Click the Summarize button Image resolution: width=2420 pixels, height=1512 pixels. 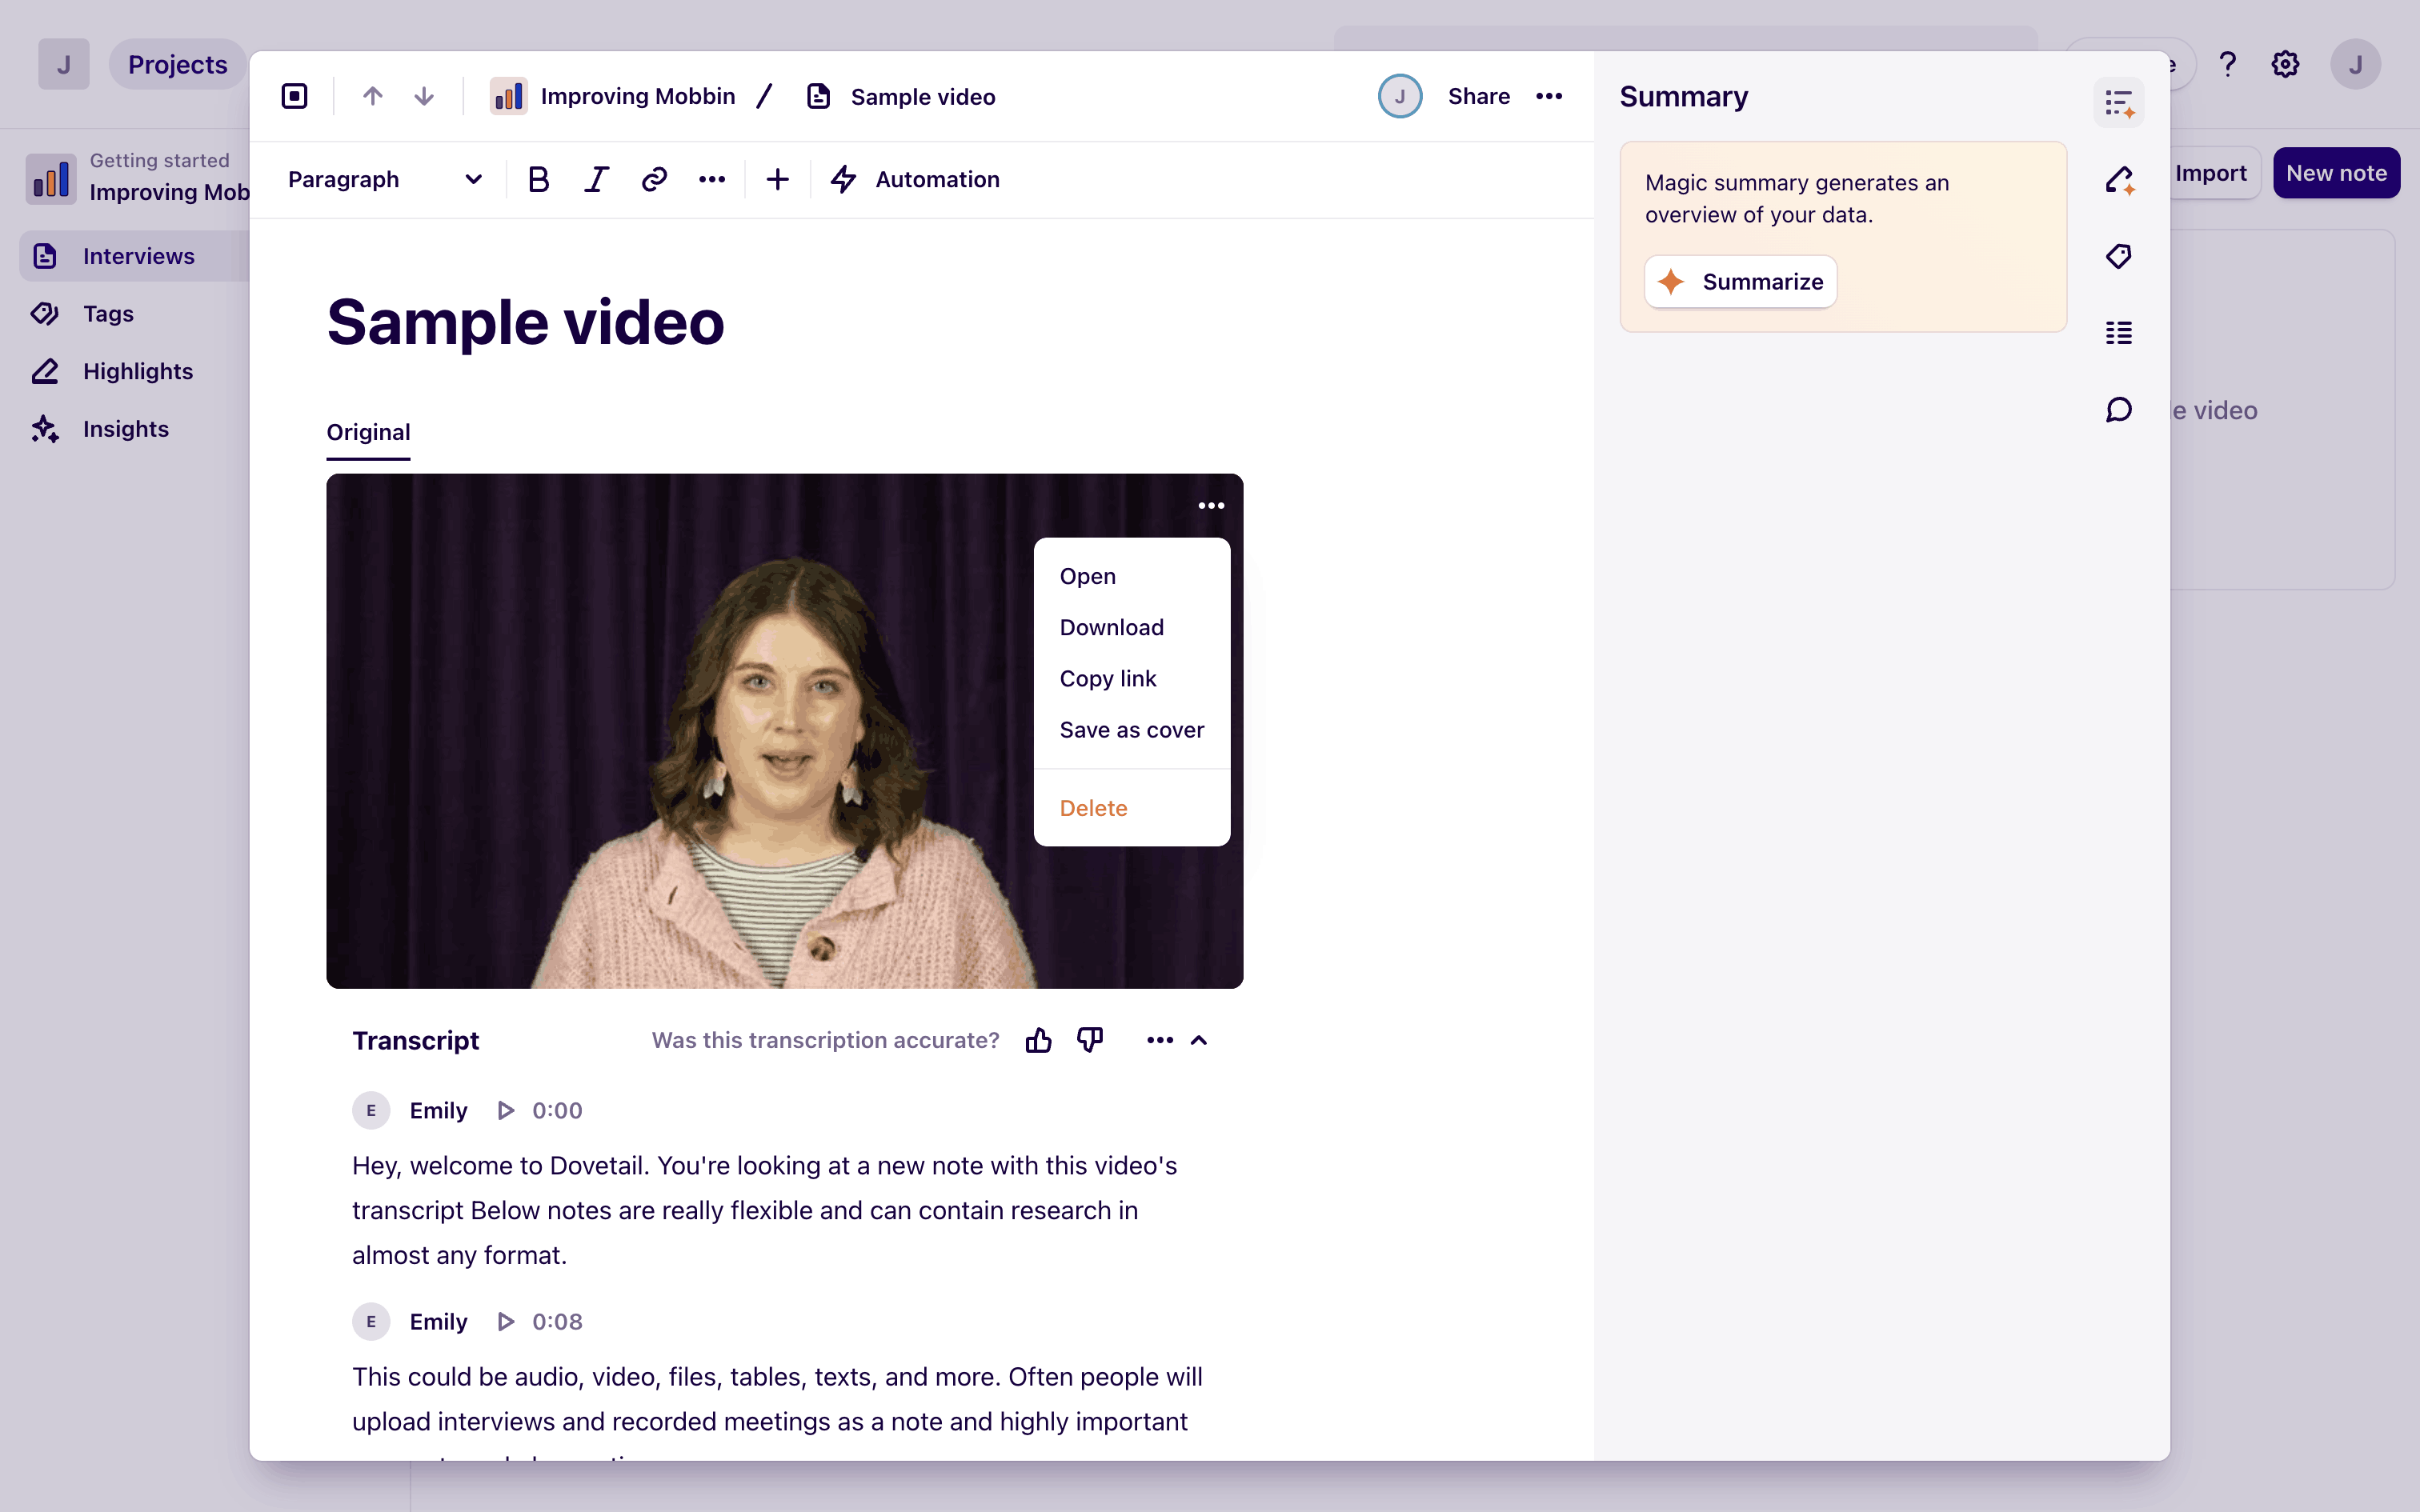pos(1740,282)
